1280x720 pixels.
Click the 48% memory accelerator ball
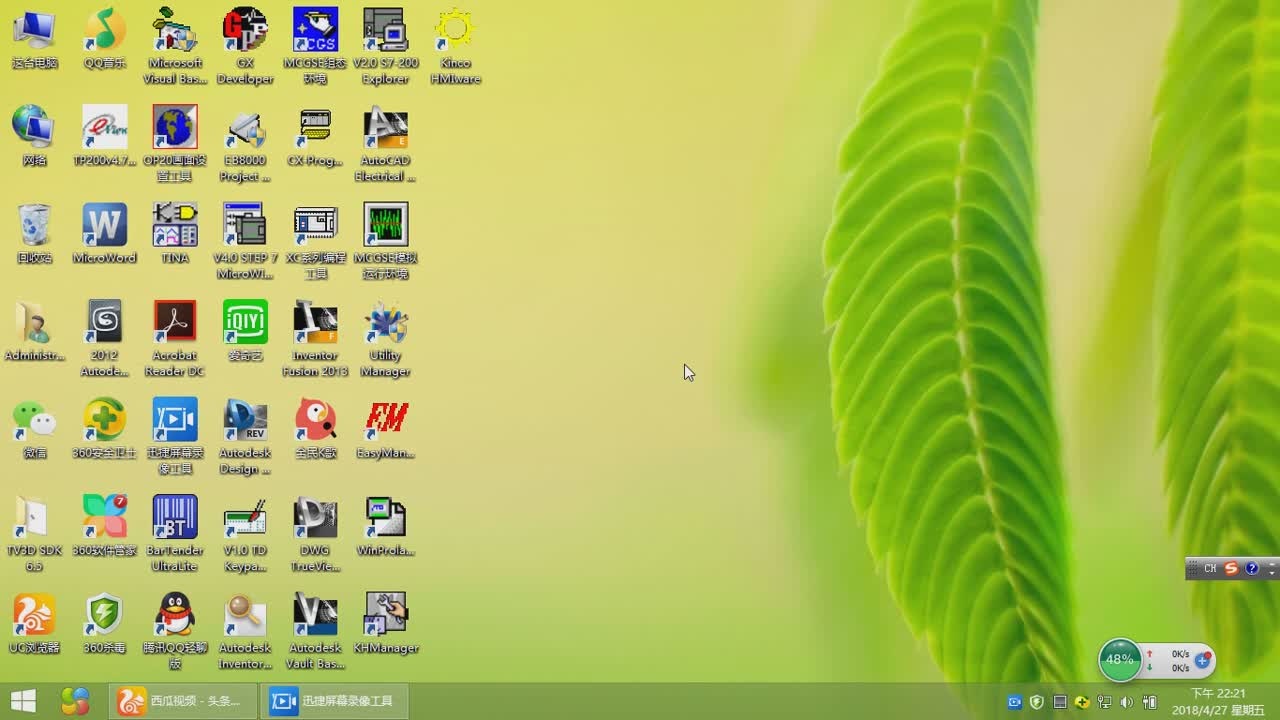1120,660
